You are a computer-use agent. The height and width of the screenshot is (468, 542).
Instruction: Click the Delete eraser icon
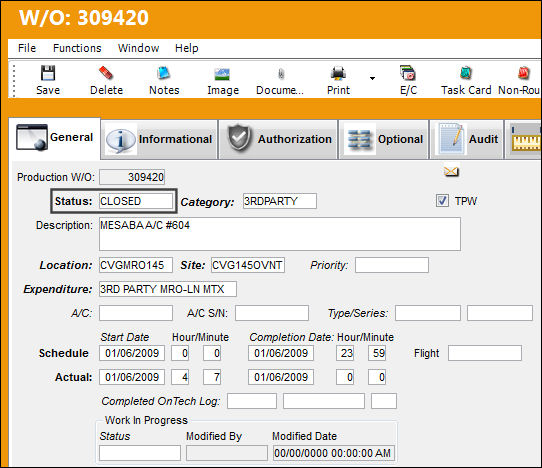pyautogui.click(x=106, y=73)
